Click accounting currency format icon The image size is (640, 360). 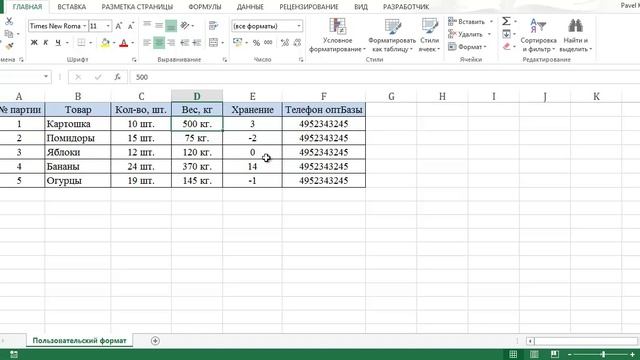pos(238,42)
